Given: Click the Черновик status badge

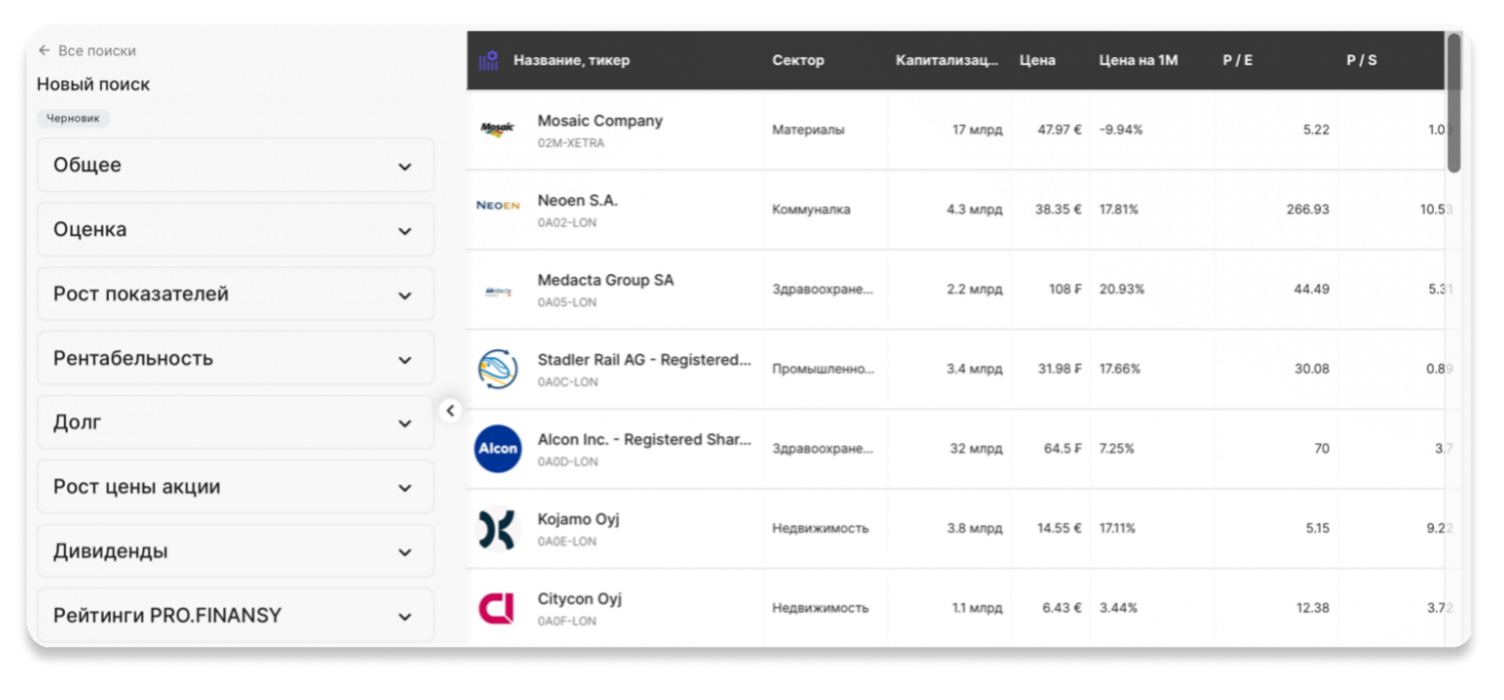Looking at the screenshot, I should pos(73,118).
